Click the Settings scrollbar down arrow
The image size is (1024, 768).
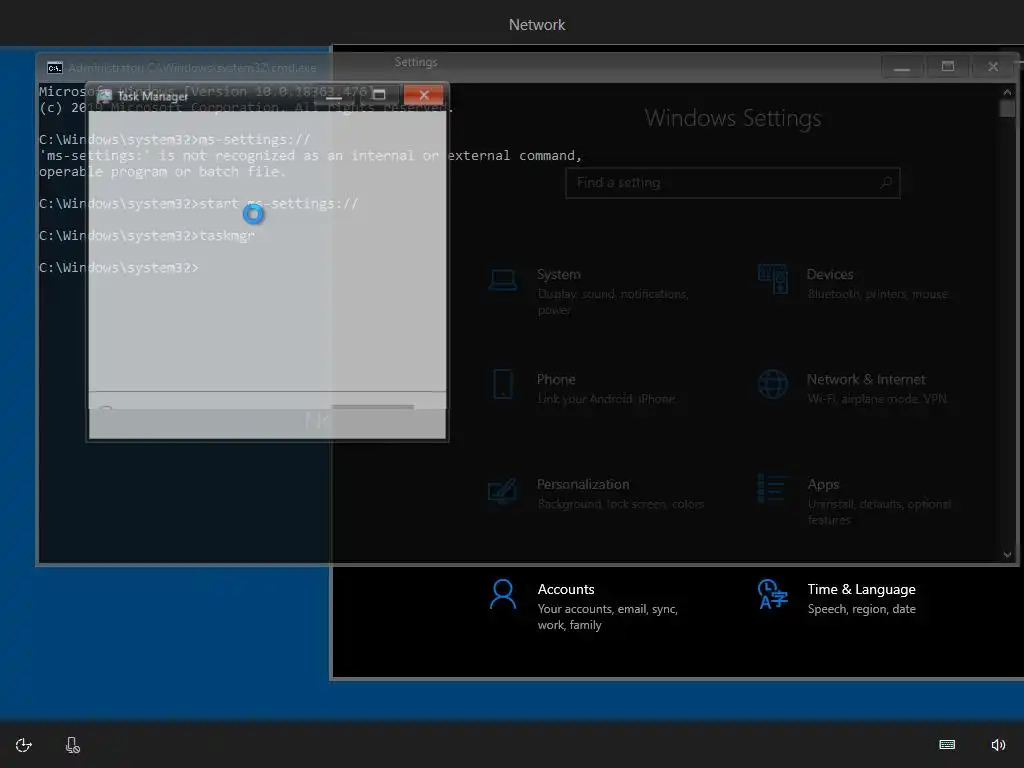tap(1007, 554)
